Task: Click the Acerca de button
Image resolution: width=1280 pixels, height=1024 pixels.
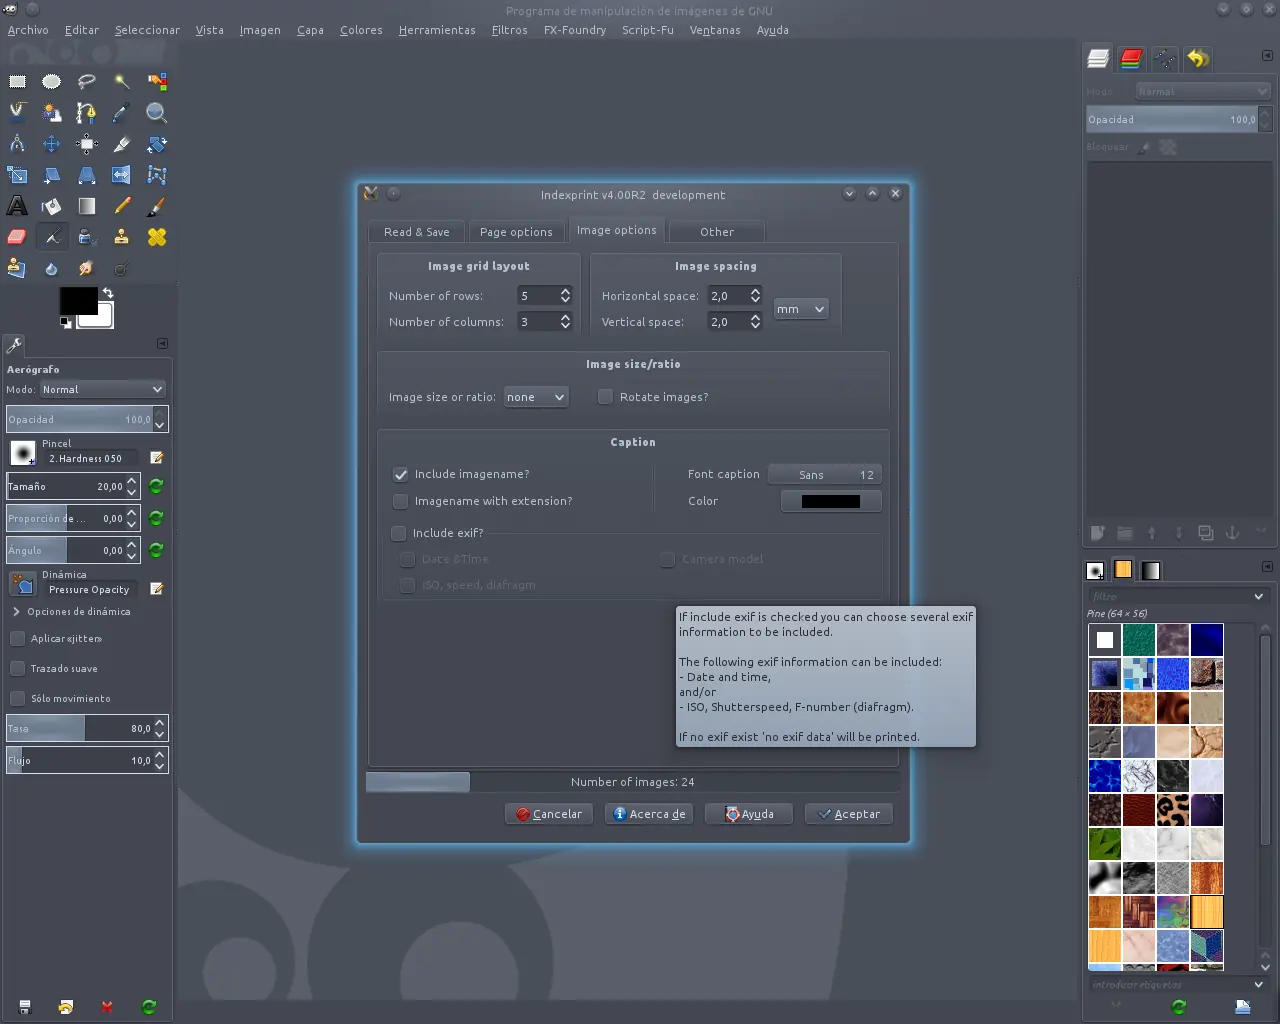Action: tap(649, 814)
